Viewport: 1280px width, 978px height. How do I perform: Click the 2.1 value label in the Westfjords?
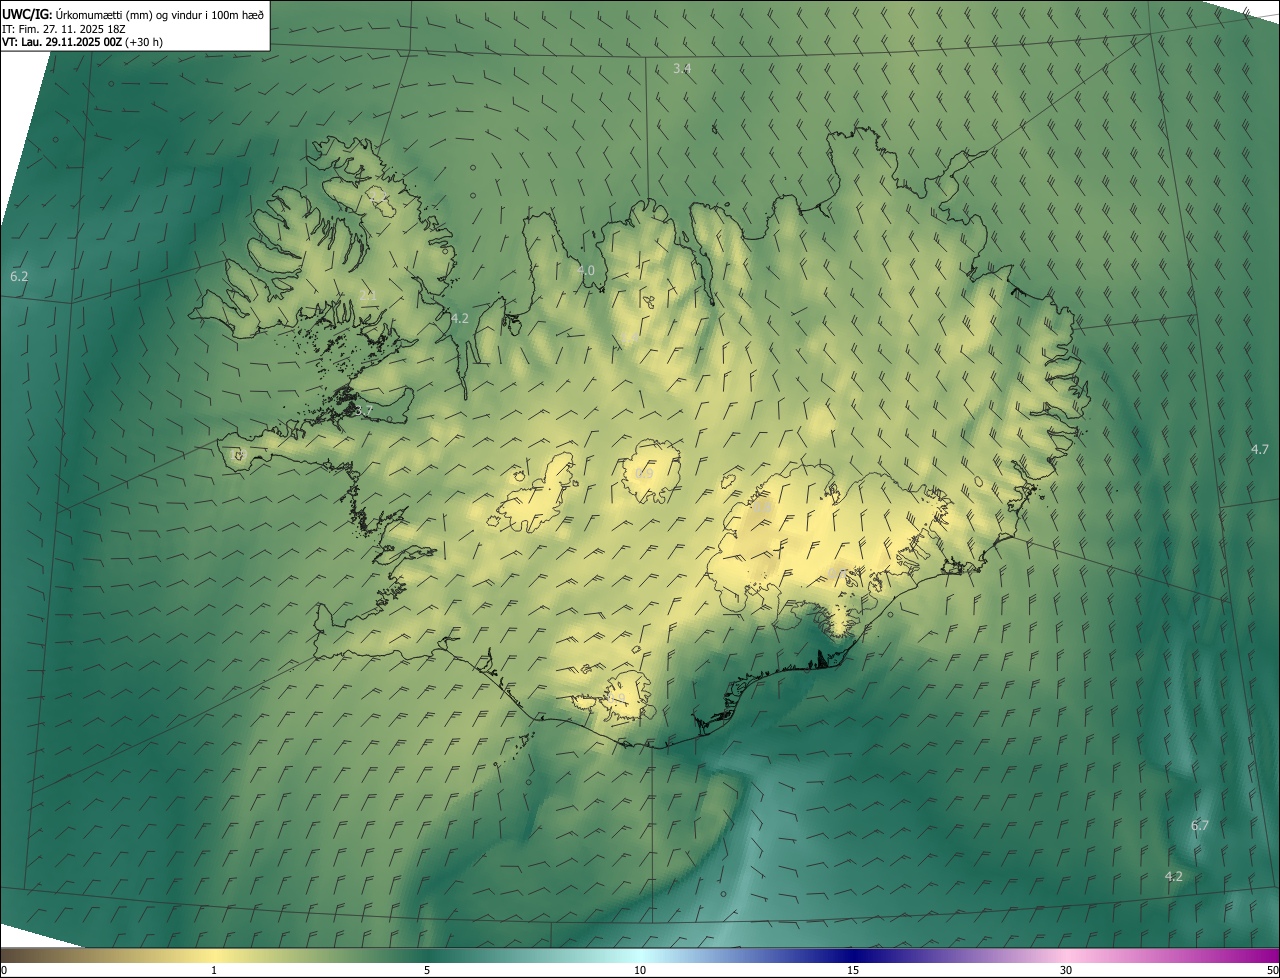coord(368,296)
